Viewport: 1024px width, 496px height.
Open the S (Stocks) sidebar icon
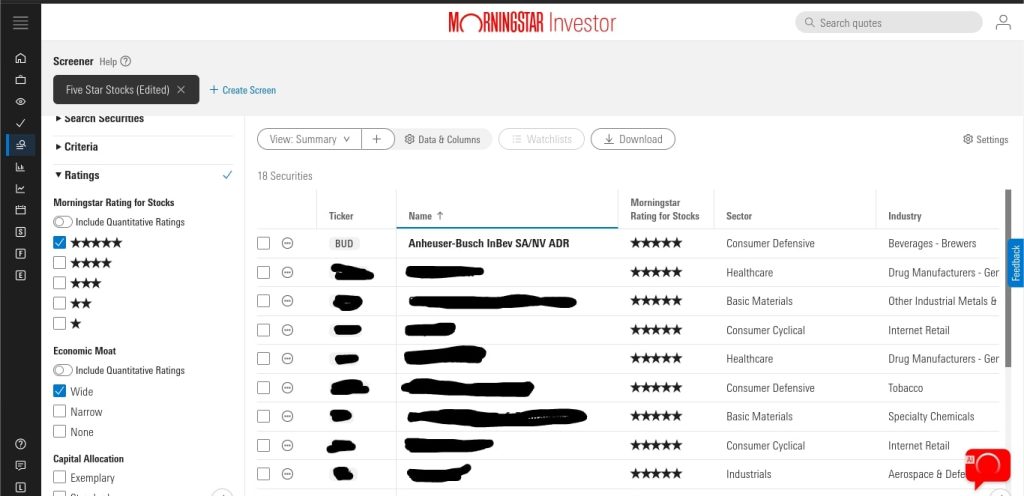(20, 232)
